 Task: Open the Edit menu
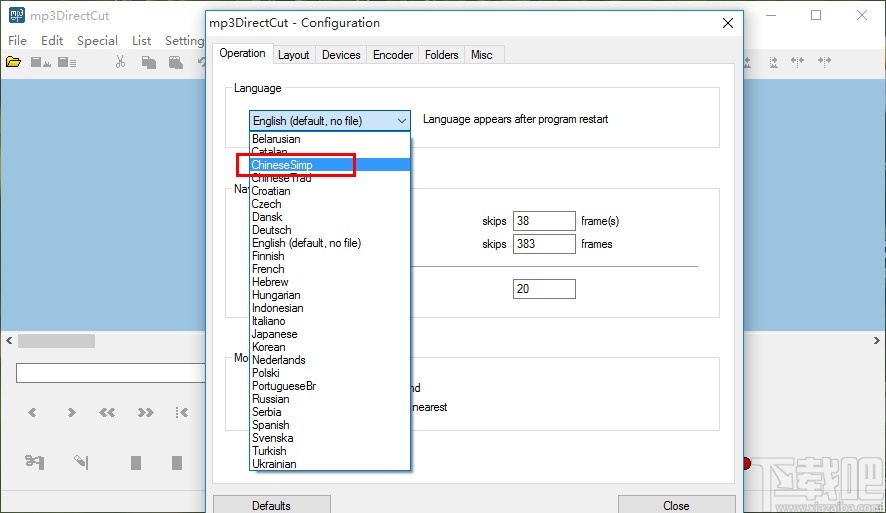[52, 41]
